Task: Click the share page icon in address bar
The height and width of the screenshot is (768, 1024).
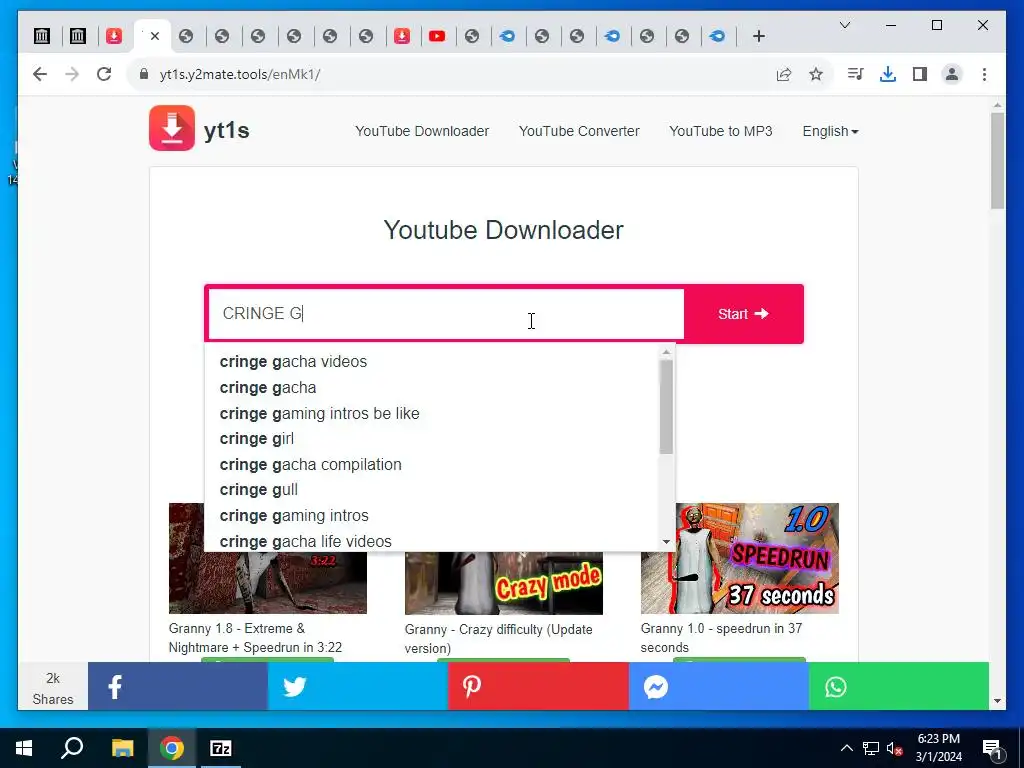Action: [784, 74]
